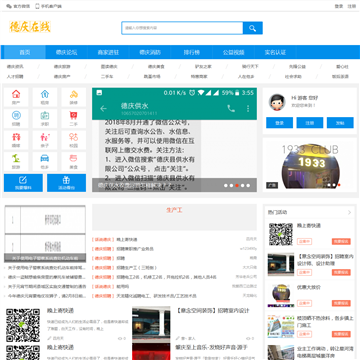Open 楼顶晒不热涂料 activity title
Screen dimensions: 360x360
pos(325,321)
